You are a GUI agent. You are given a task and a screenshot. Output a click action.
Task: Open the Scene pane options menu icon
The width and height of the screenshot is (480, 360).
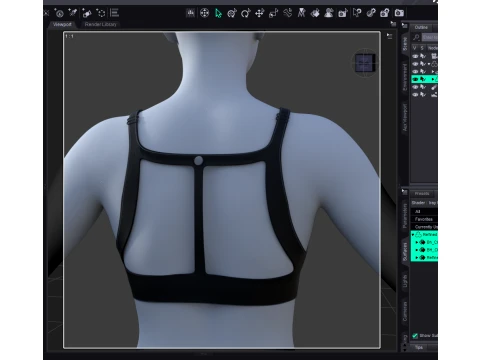(404, 26)
